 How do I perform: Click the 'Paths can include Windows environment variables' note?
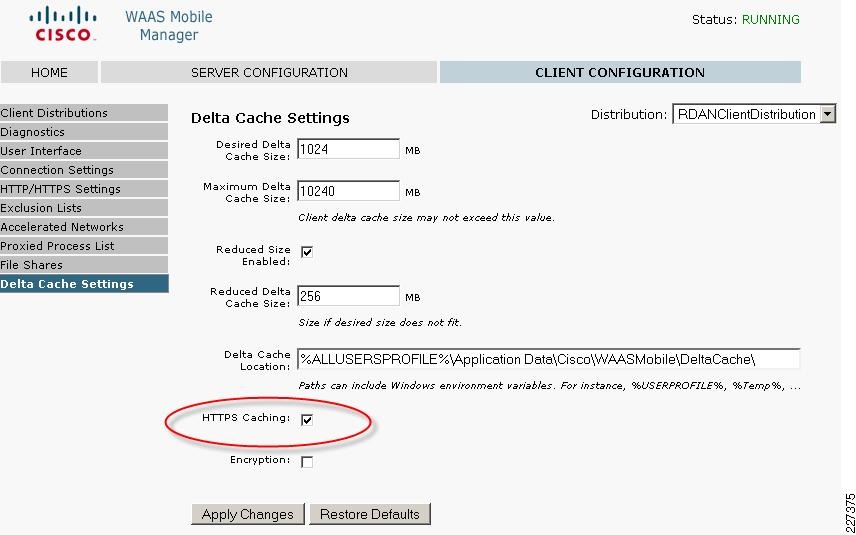point(549,385)
